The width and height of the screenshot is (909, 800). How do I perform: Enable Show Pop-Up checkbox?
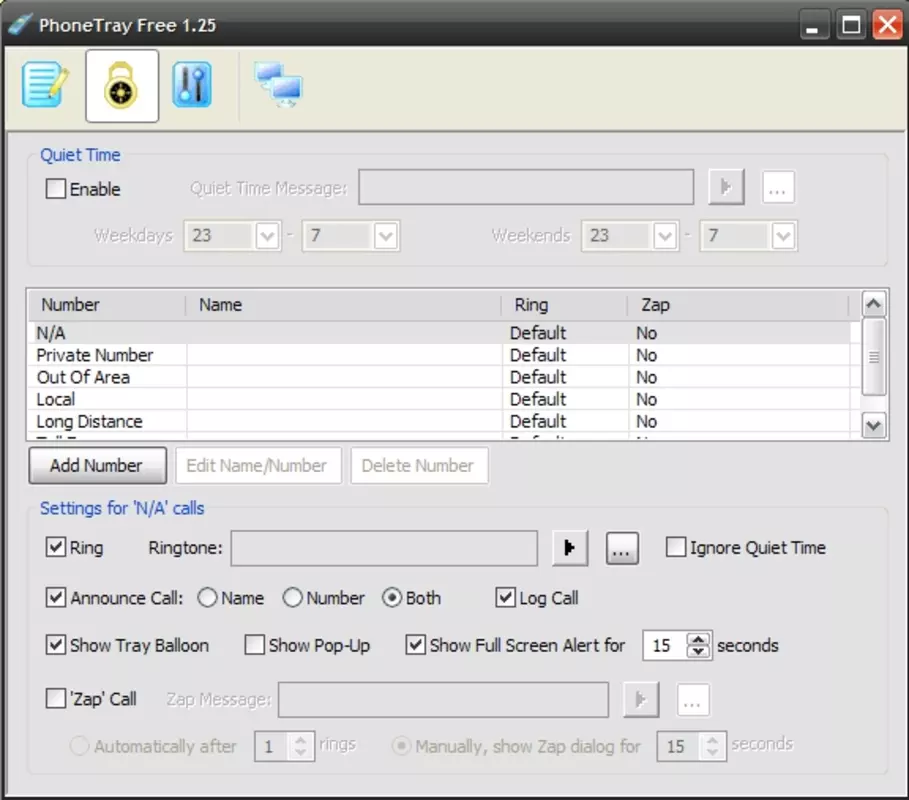(254, 645)
